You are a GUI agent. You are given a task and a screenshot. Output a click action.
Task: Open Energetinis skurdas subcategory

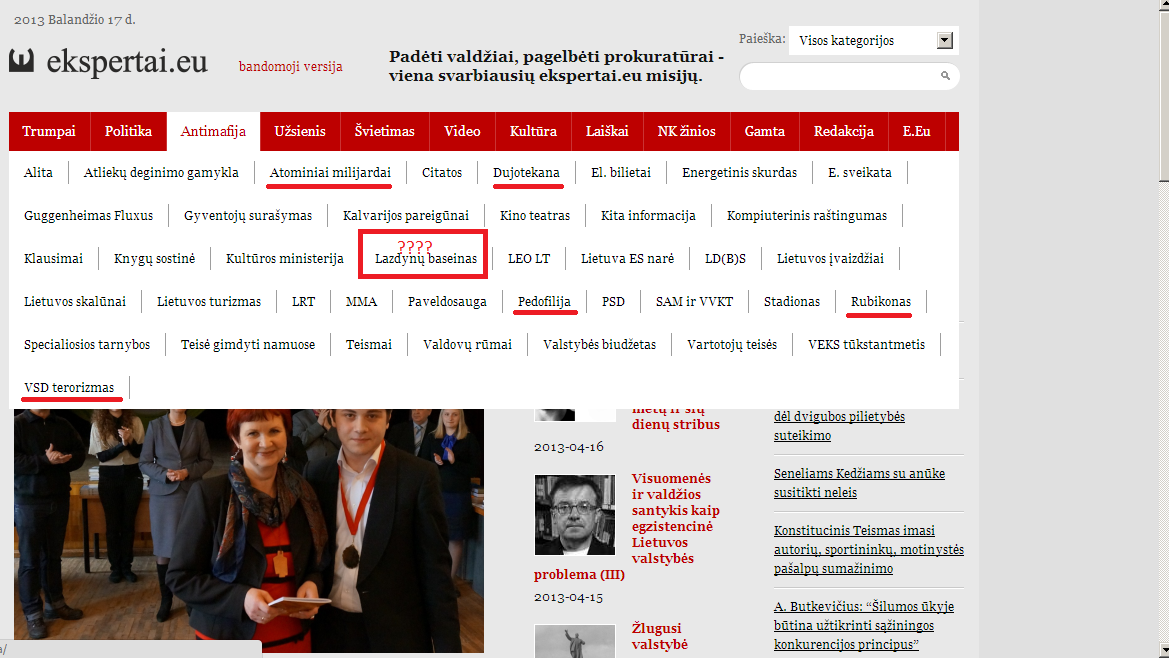tap(740, 173)
